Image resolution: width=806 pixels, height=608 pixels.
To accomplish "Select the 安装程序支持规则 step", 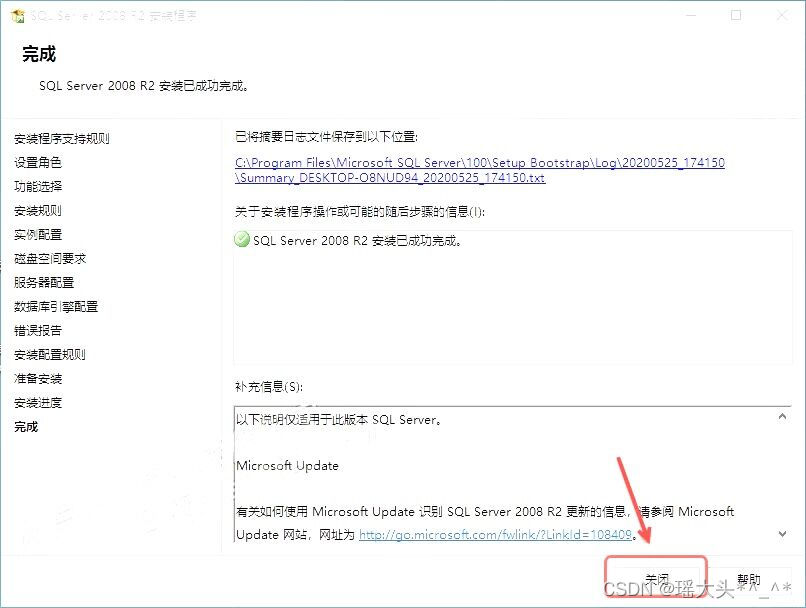I will pos(62,138).
